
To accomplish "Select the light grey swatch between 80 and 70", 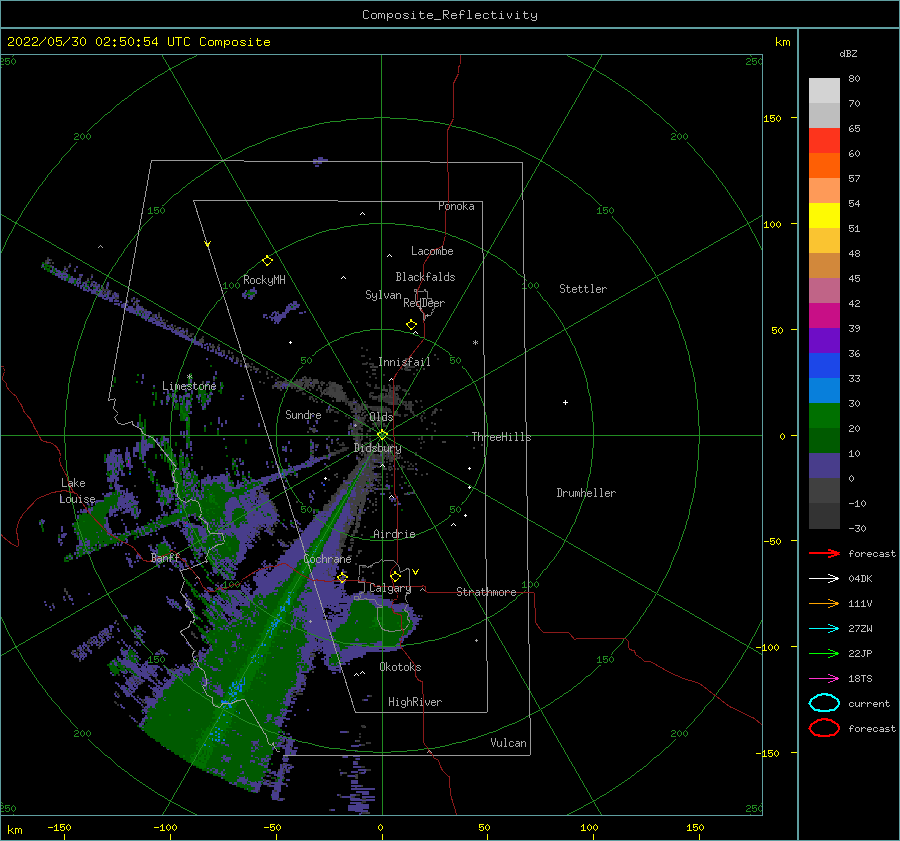I will click(x=824, y=91).
